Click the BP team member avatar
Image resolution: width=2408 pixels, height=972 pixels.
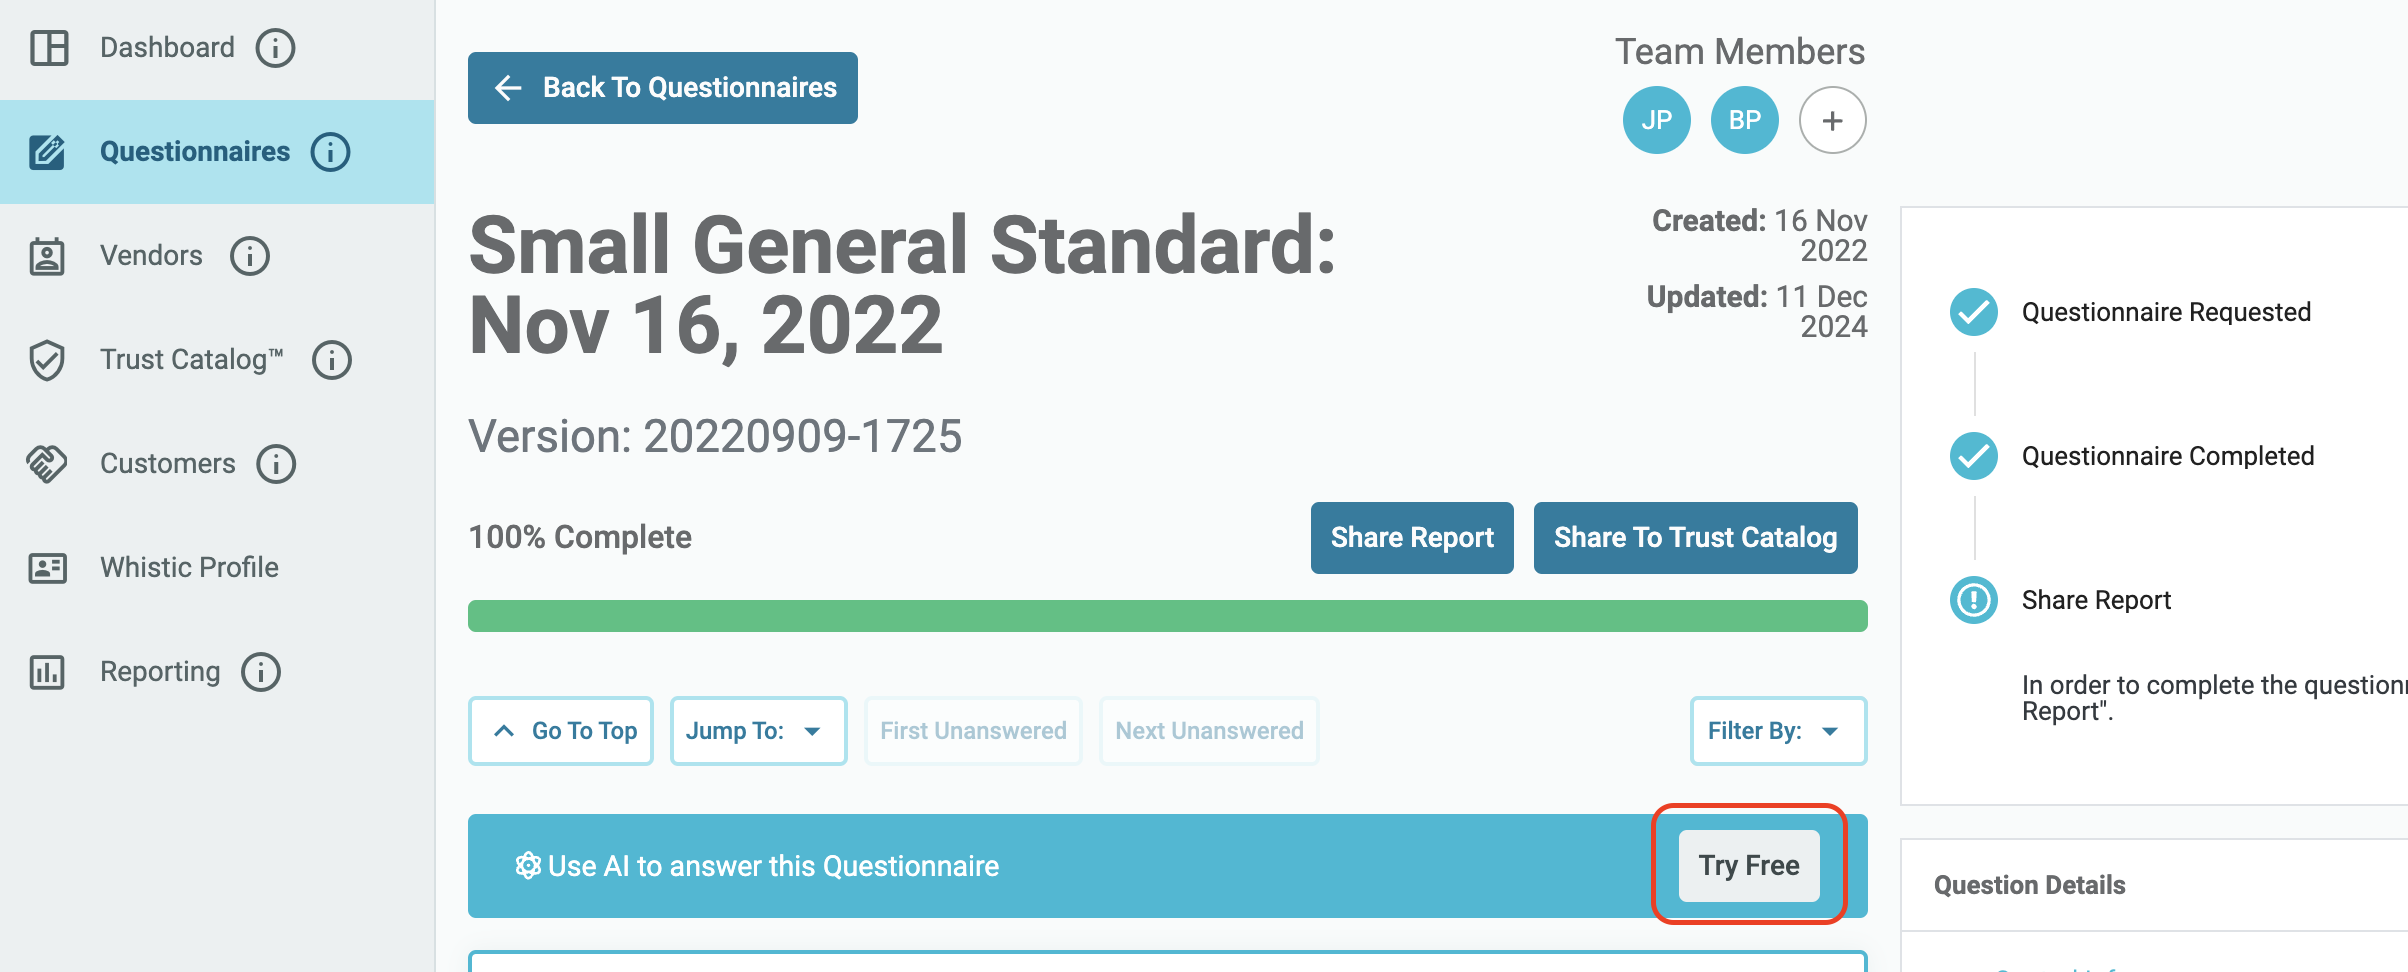pyautogui.click(x=1744, y=120)
